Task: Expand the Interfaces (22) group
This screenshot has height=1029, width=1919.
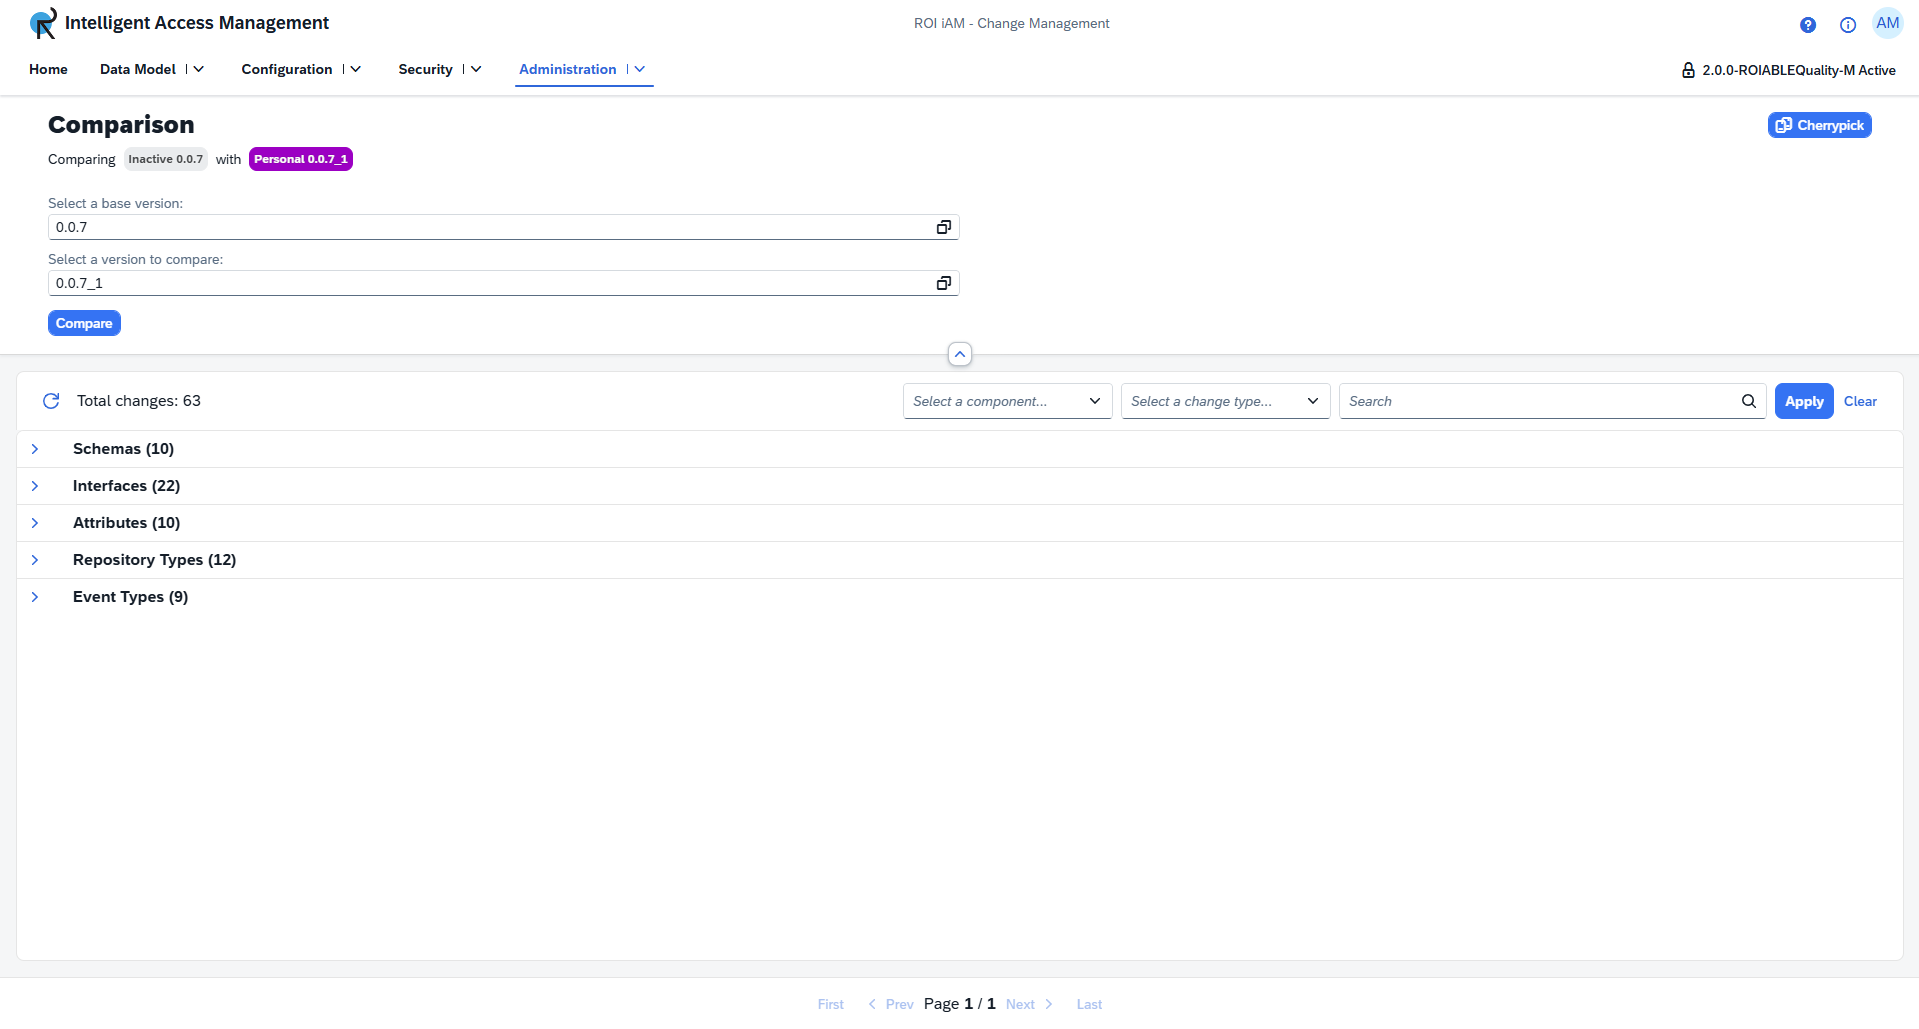Action: tap(35, 486)
